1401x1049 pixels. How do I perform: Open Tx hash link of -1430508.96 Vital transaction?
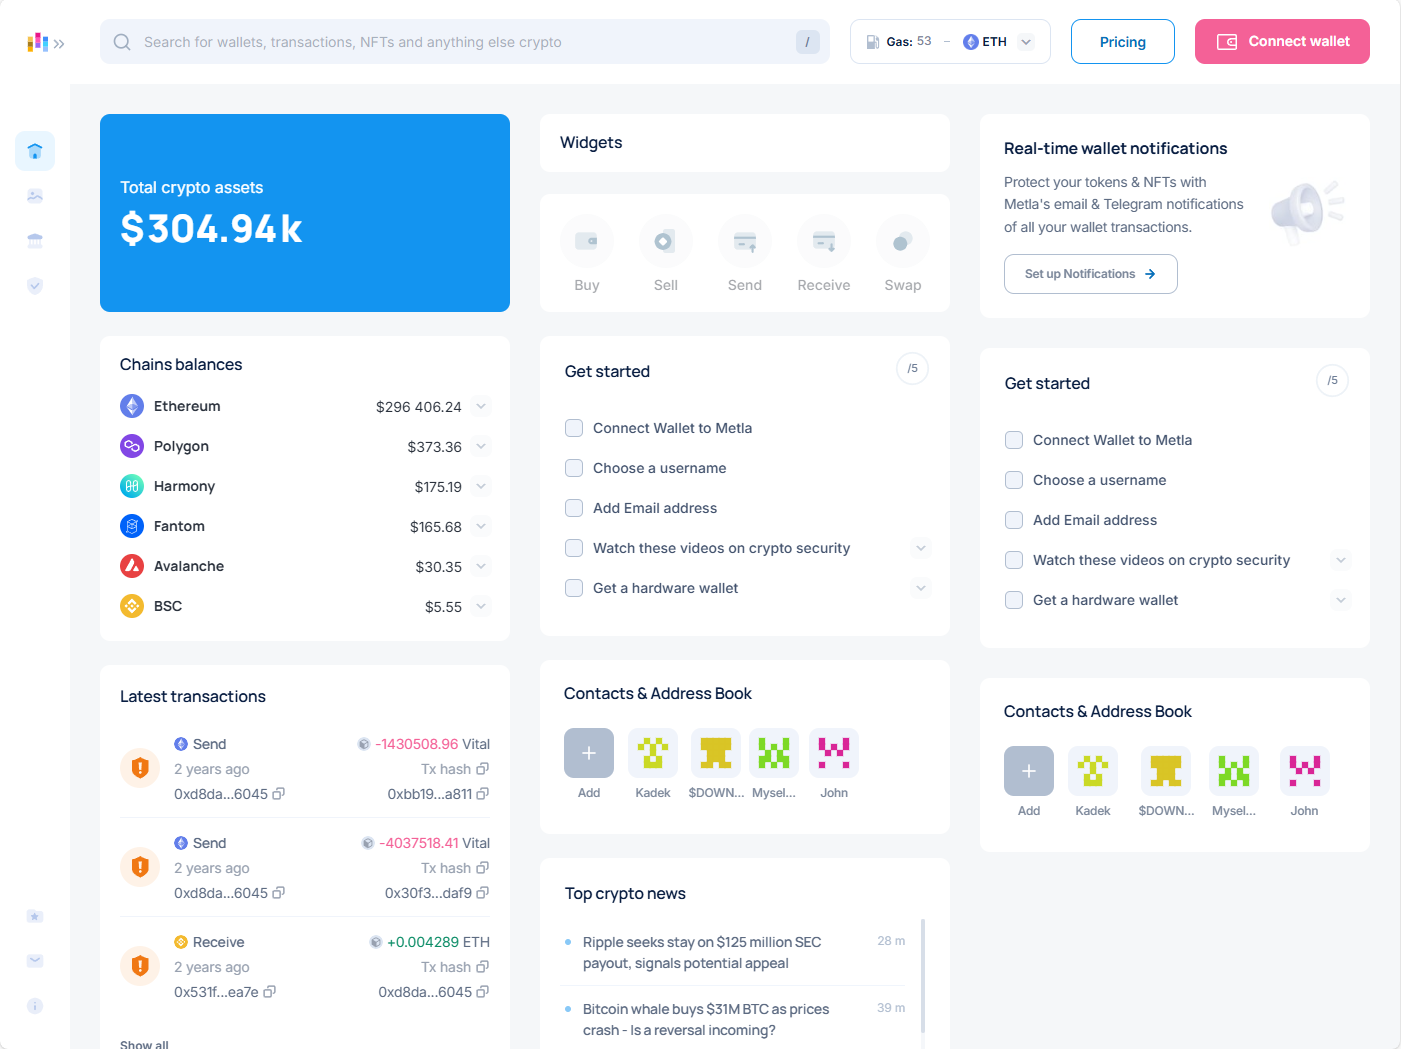click(x=455, y=769)
